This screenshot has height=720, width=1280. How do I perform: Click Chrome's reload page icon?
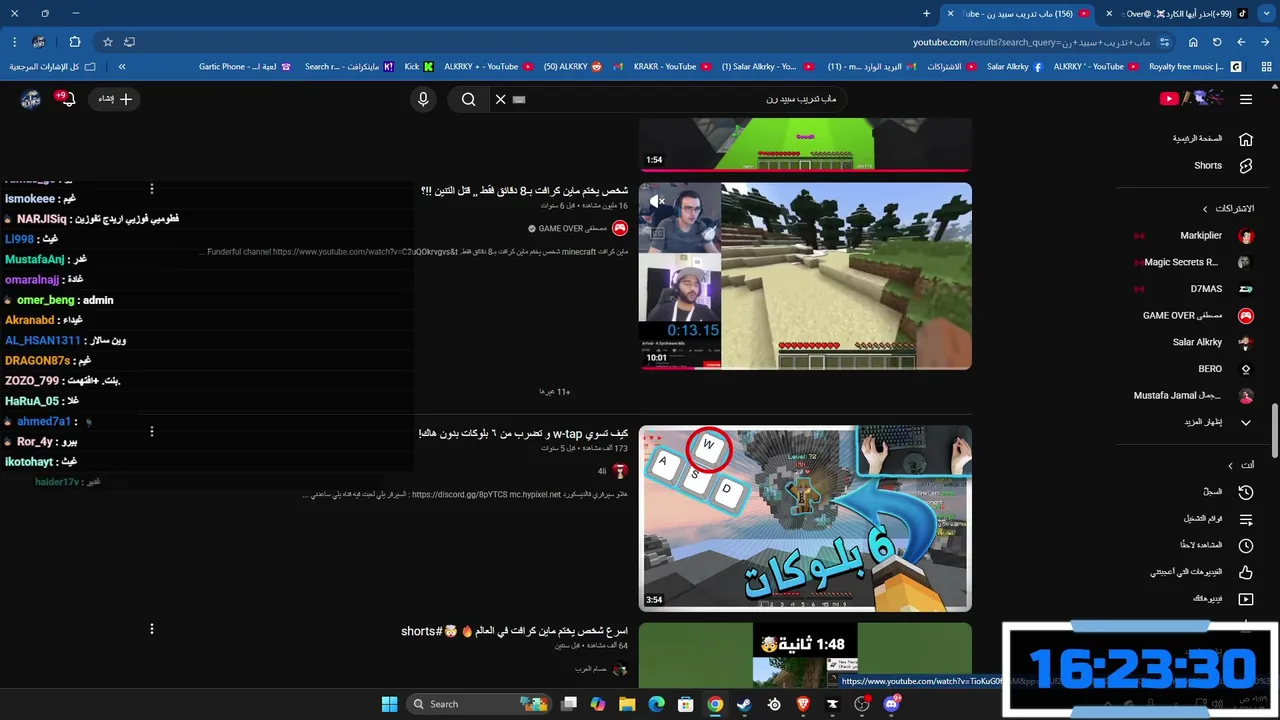click(x=1217, y=42)
